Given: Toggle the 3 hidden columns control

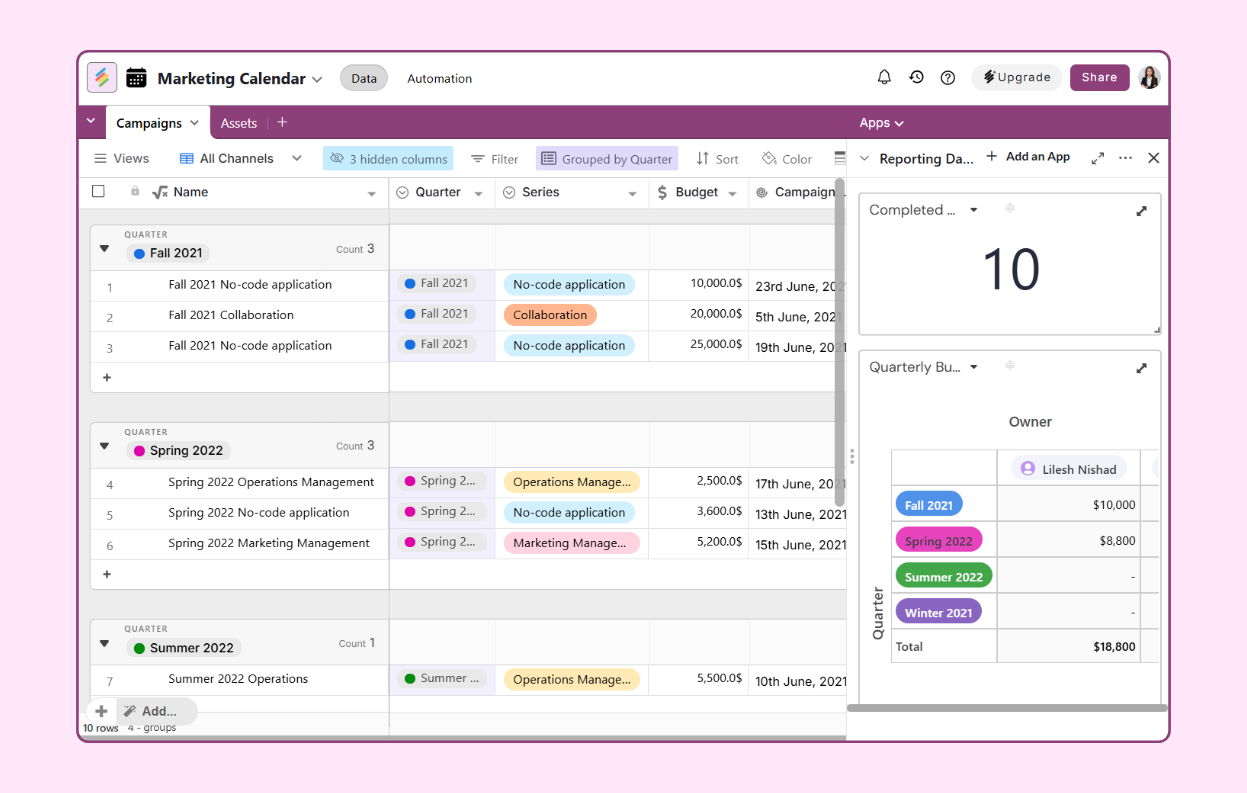Looking at the screenshot, I should (388, 159).
